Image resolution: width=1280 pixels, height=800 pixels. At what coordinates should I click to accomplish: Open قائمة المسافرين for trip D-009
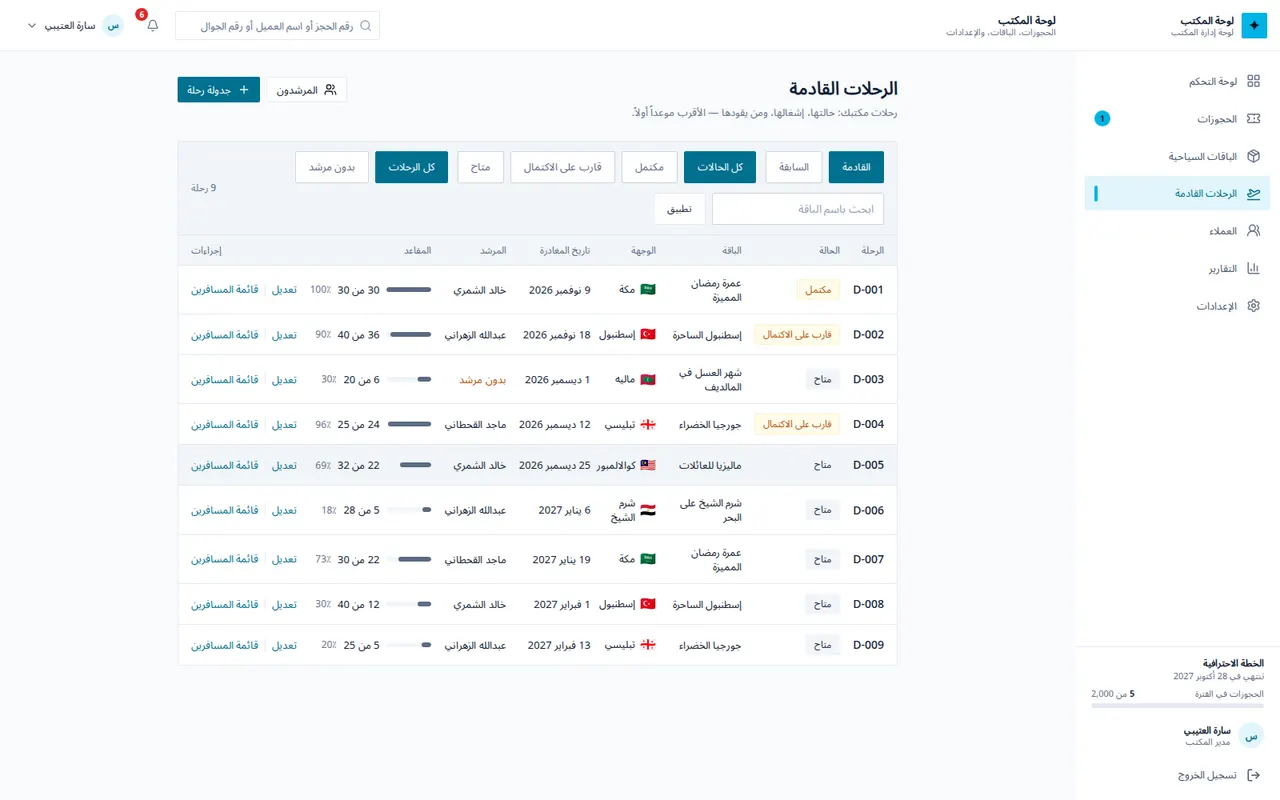tap(225, 646)
